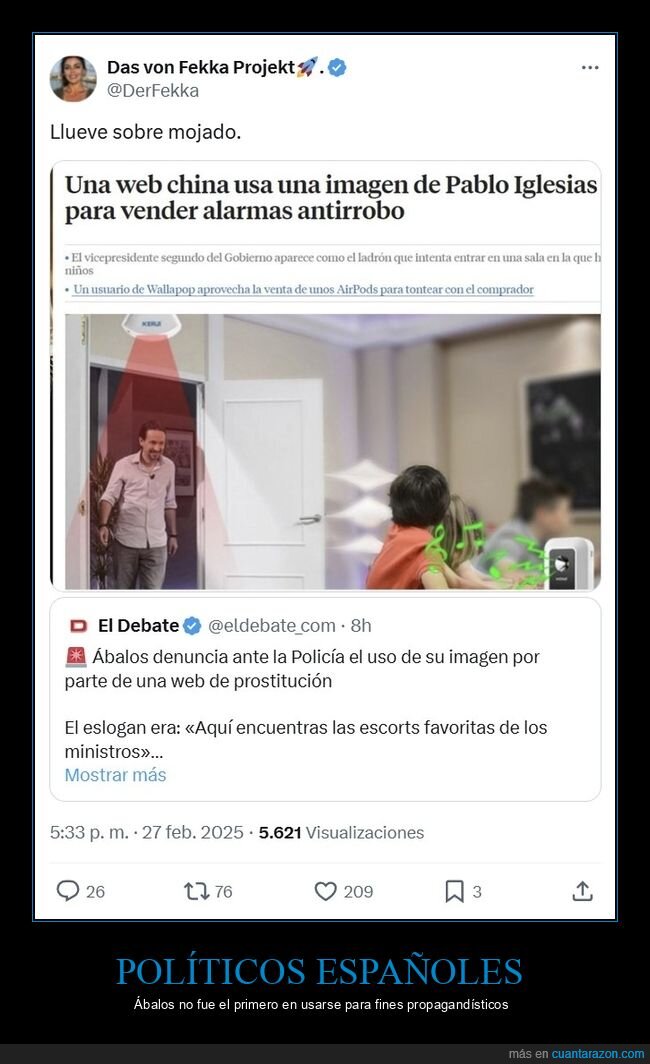Open the @eldebate_com handle
Image resolution: width=650 pixels, height=1064 pixels.
(x=271, y=626)
